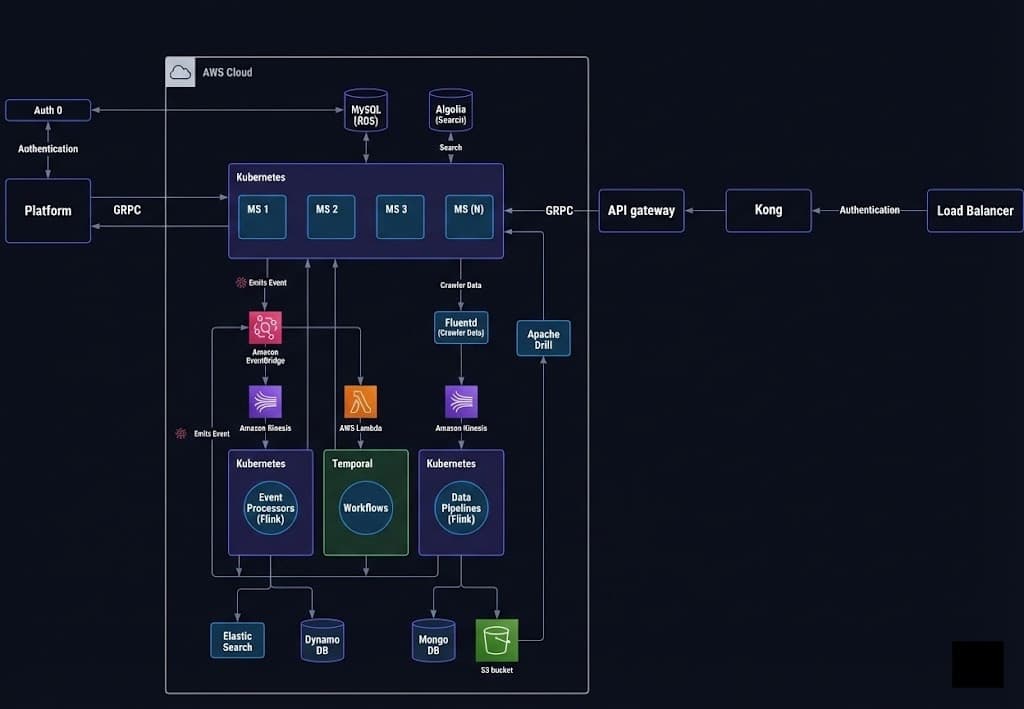The height and width of the screenshot is (709, 1024).
Task: Click the AWS Lambda icon
Action: coord(360,403)
